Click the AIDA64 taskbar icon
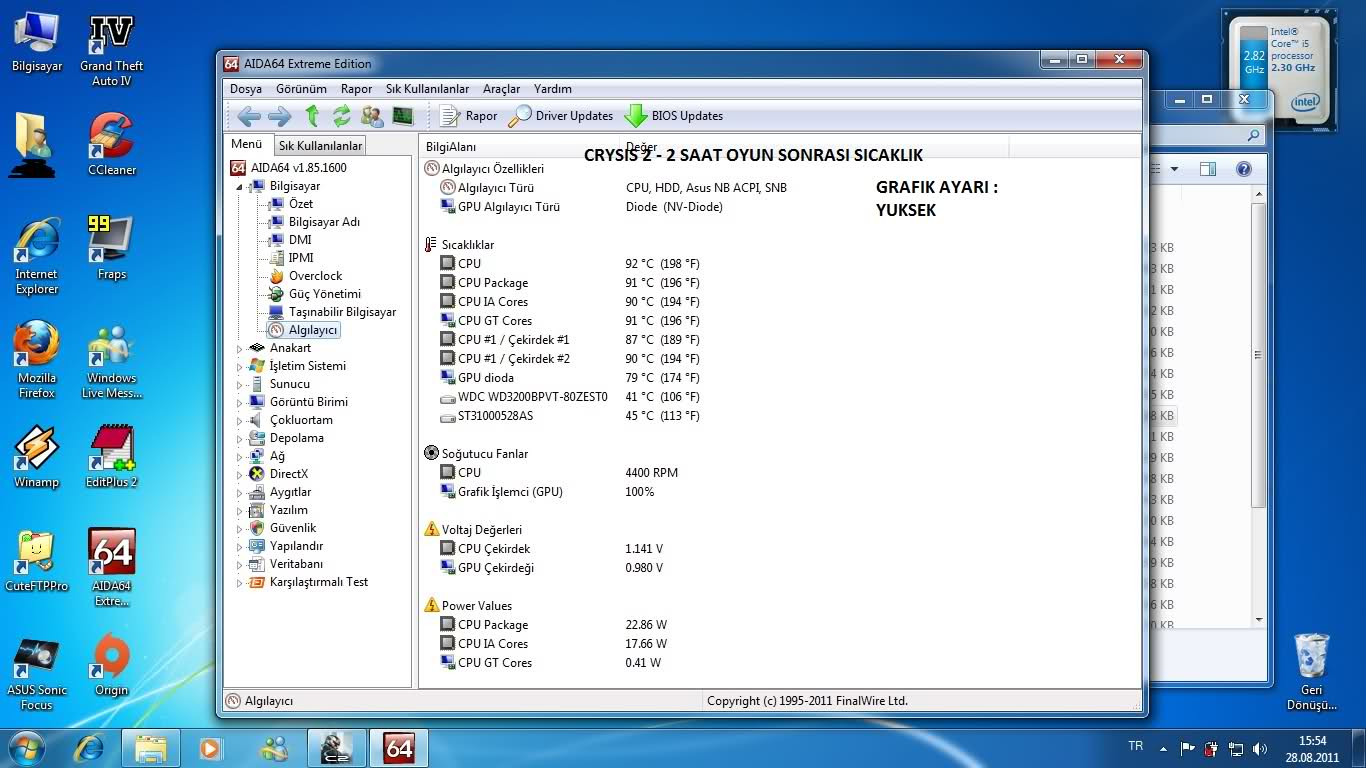This screenshot has height=768, width=1366. coord(398,748)
